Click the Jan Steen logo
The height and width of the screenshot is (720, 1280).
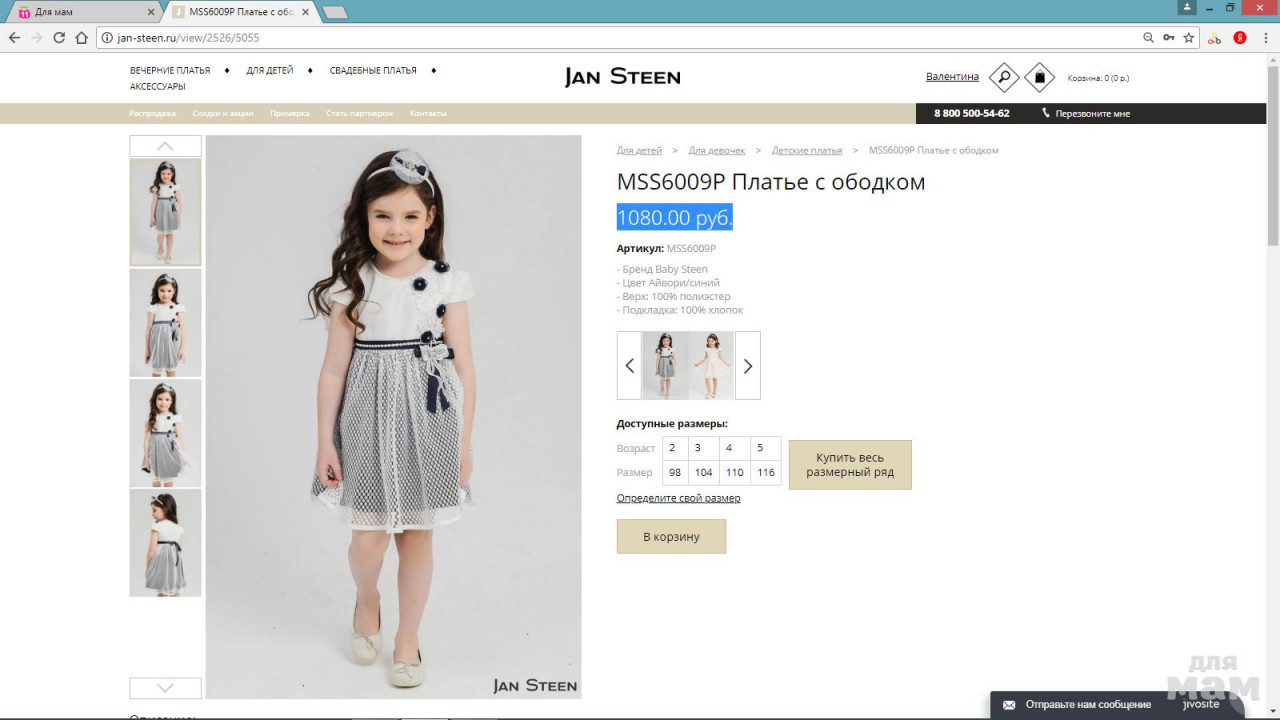click(622, 77)
